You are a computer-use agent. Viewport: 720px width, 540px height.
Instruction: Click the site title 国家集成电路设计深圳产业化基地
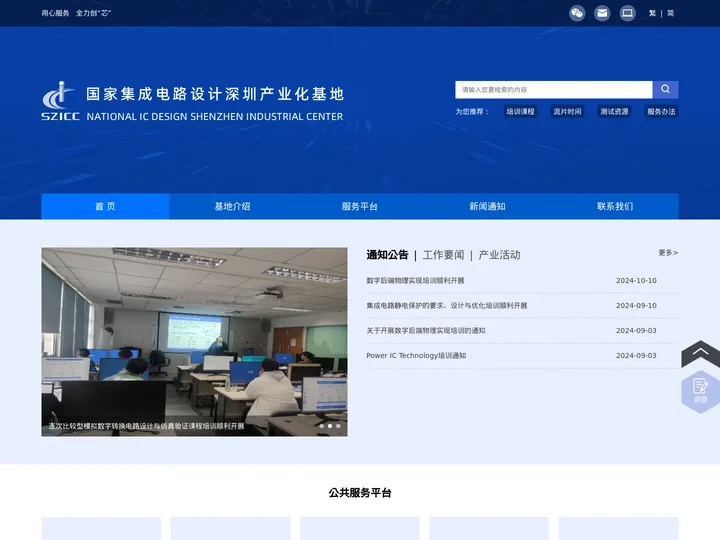(215, 94)
